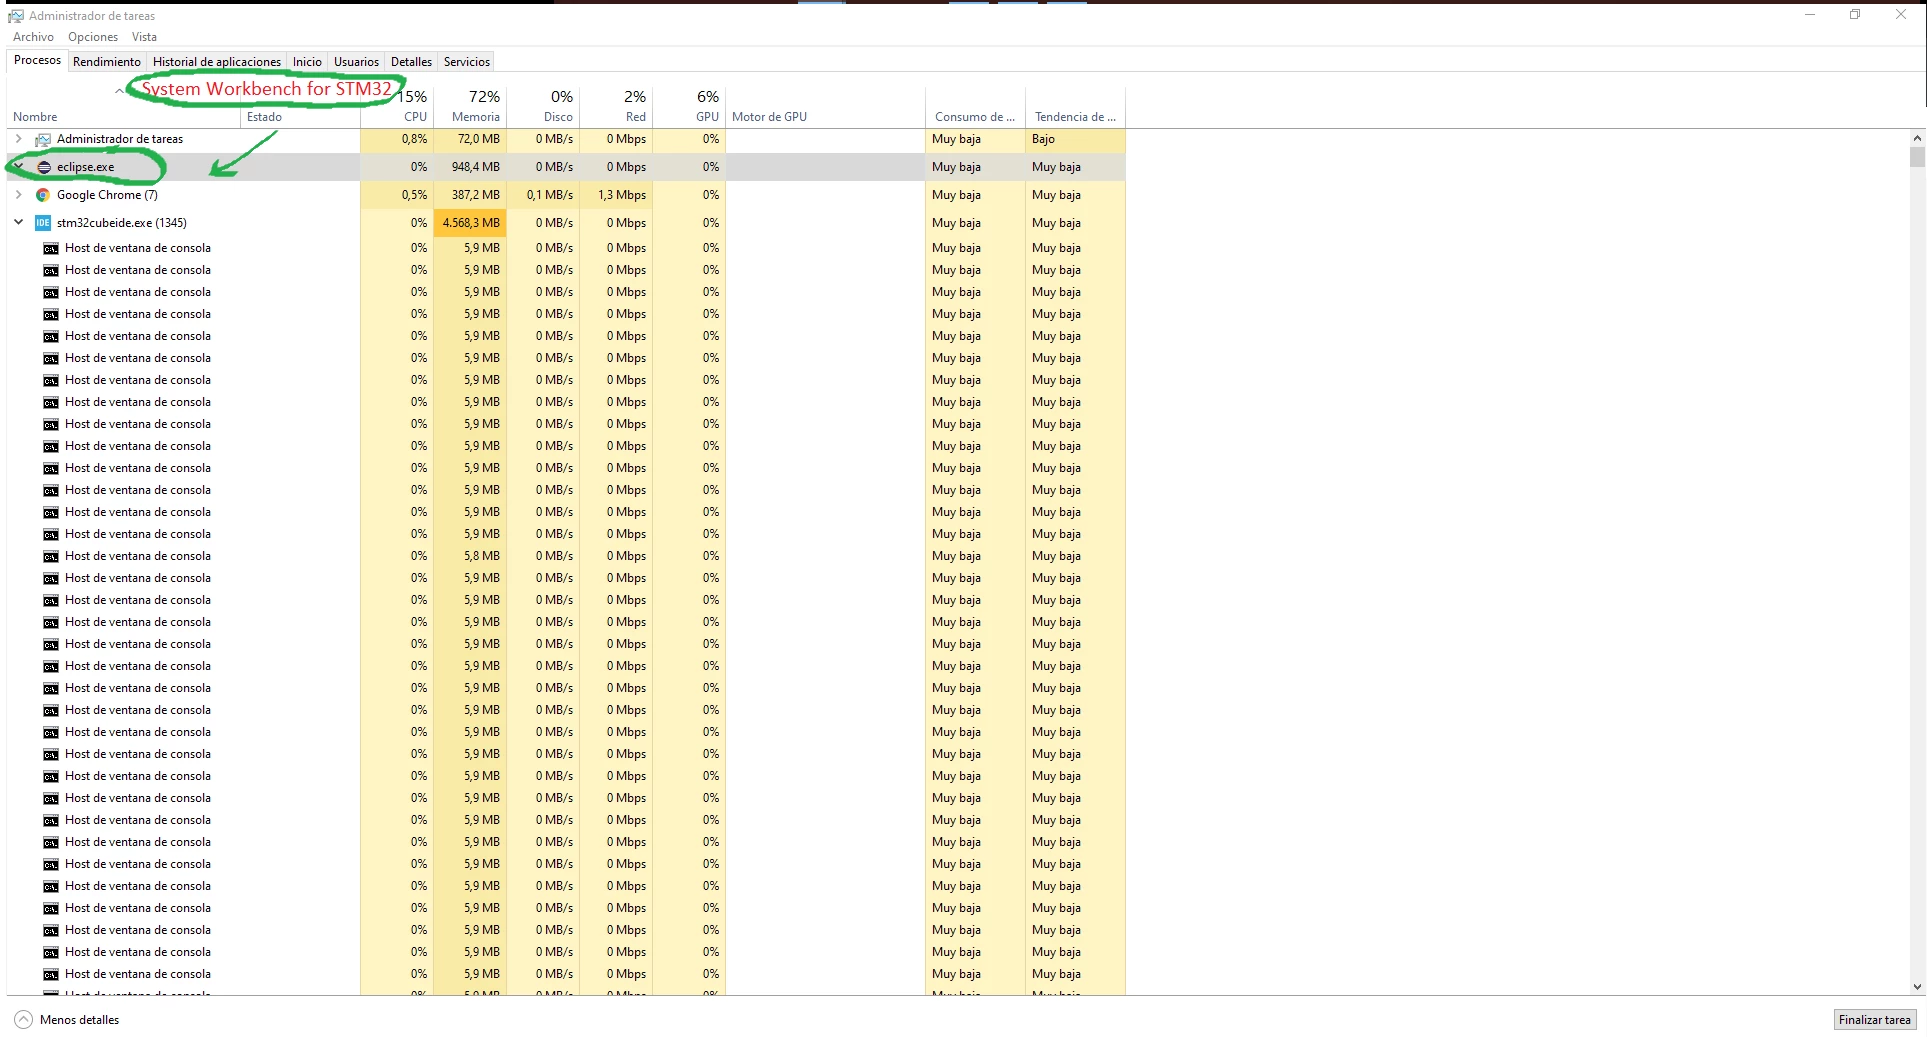Click the Google Chrome process icon
The height and width of the screenshot is (1037, 1927).
tap(43, 195)
